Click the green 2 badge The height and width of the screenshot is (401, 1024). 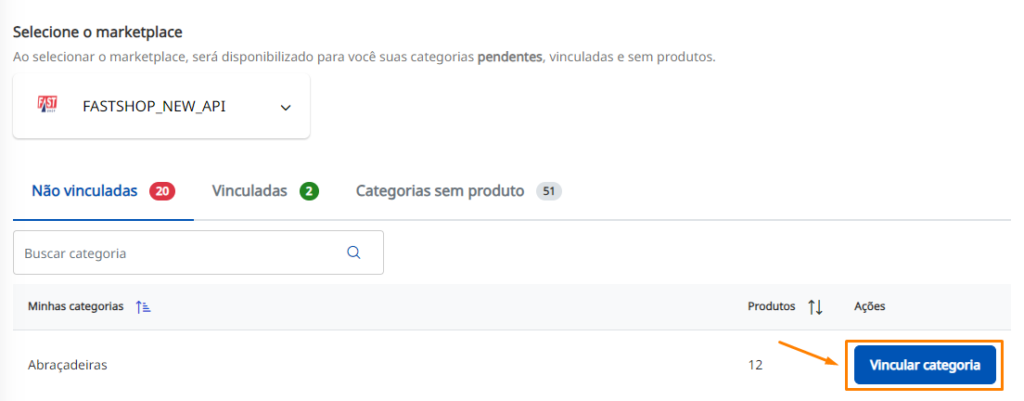[309, 191]
